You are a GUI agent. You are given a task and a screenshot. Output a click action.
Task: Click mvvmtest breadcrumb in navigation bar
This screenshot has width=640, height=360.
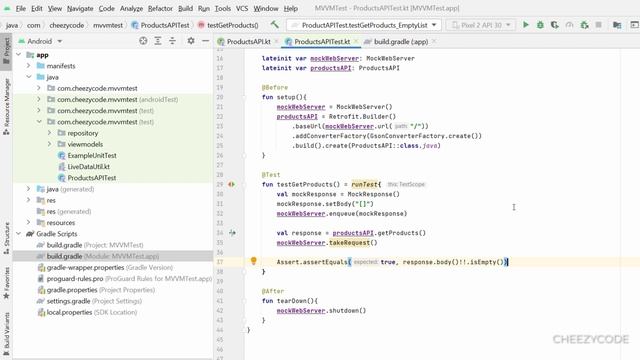pyautogui.click(x=108, y=25)
